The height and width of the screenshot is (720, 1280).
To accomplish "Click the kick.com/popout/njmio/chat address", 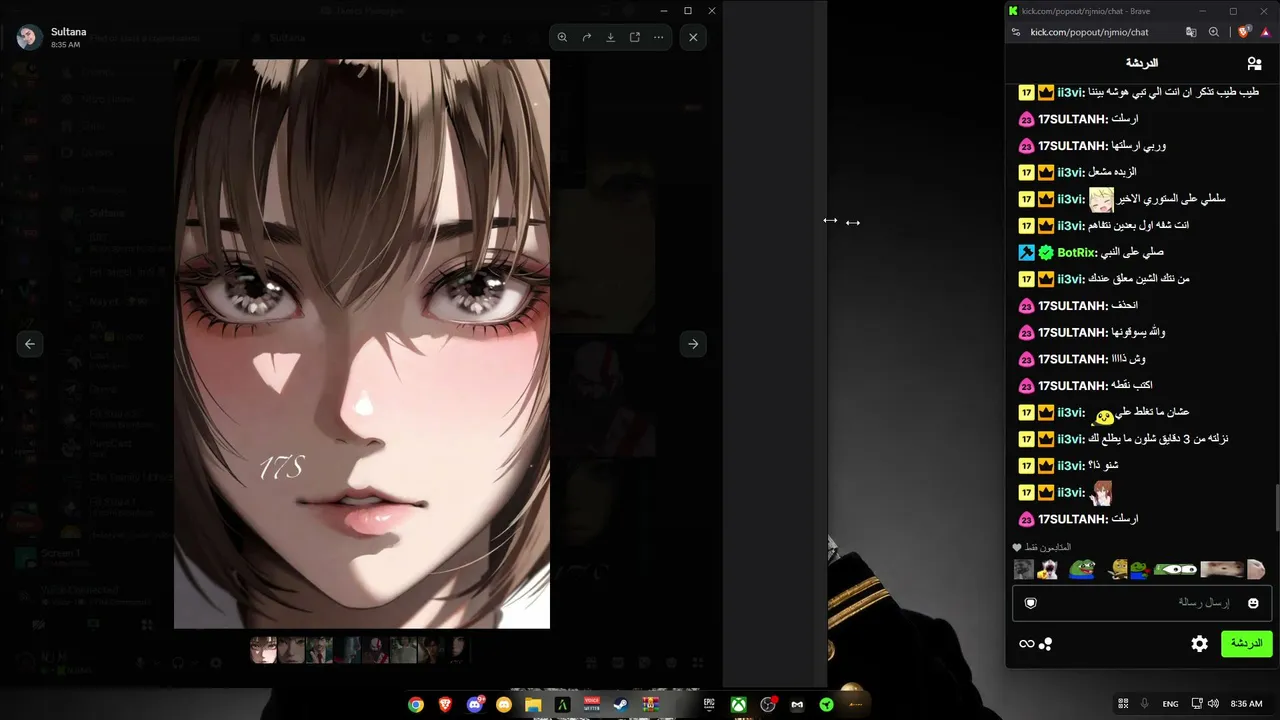I will tap(1089, 32).
